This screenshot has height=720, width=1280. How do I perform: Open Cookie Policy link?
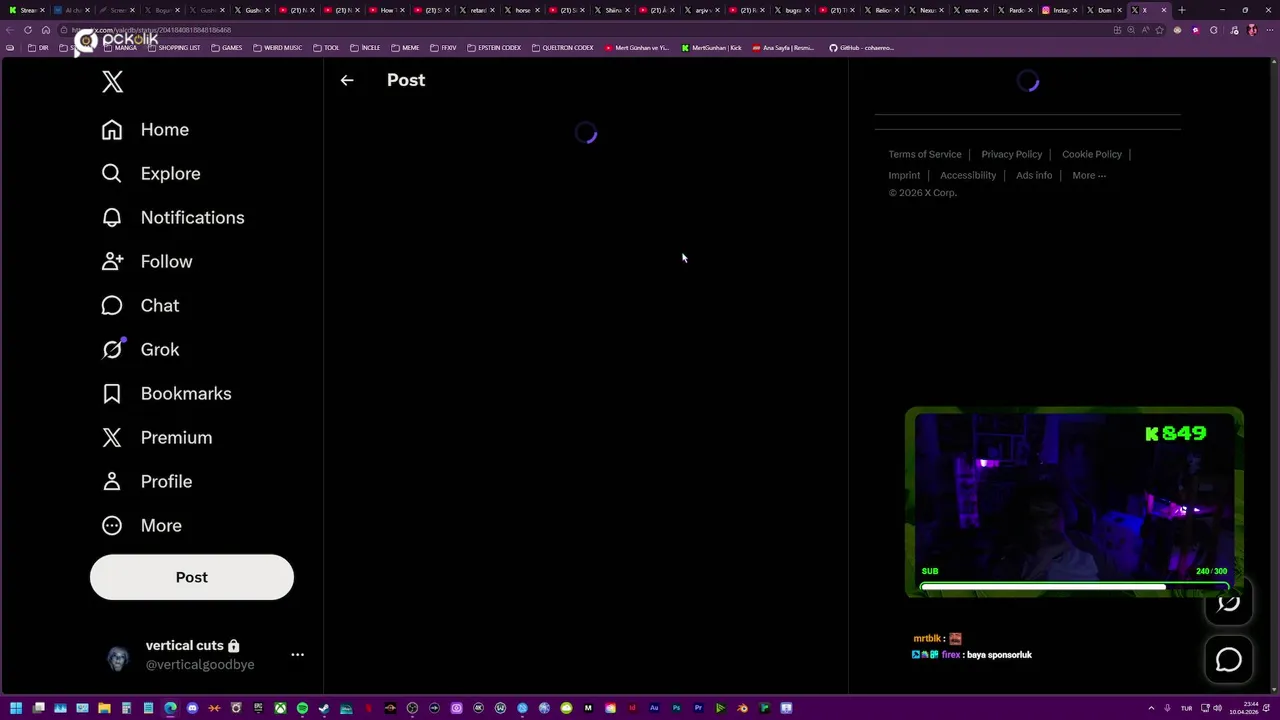(x=1092, y=154)
